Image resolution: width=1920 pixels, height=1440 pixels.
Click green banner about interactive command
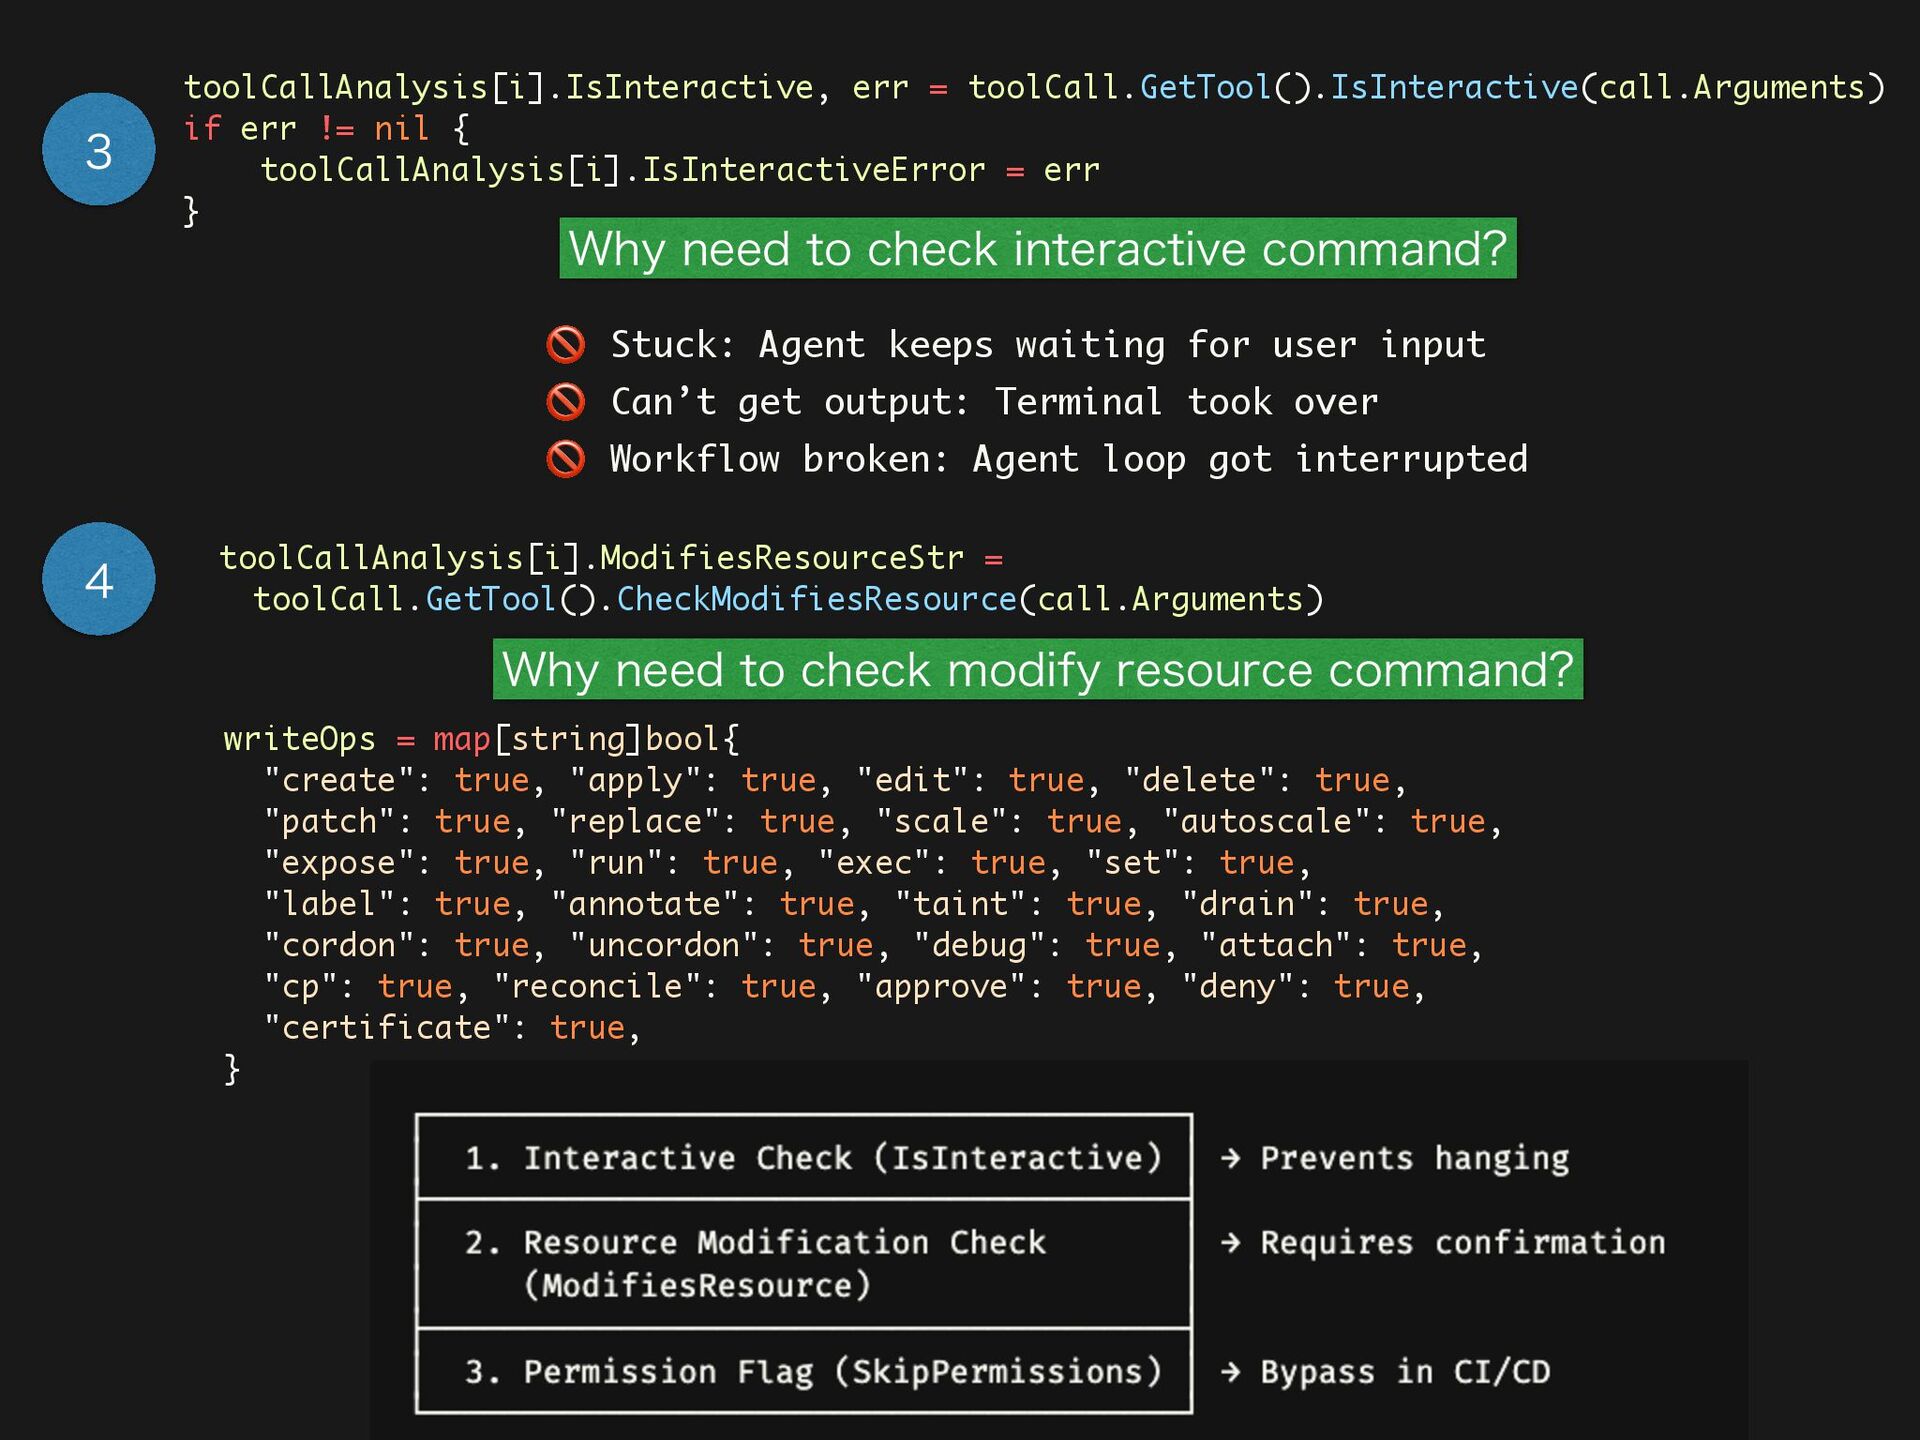coord(1037,249)
